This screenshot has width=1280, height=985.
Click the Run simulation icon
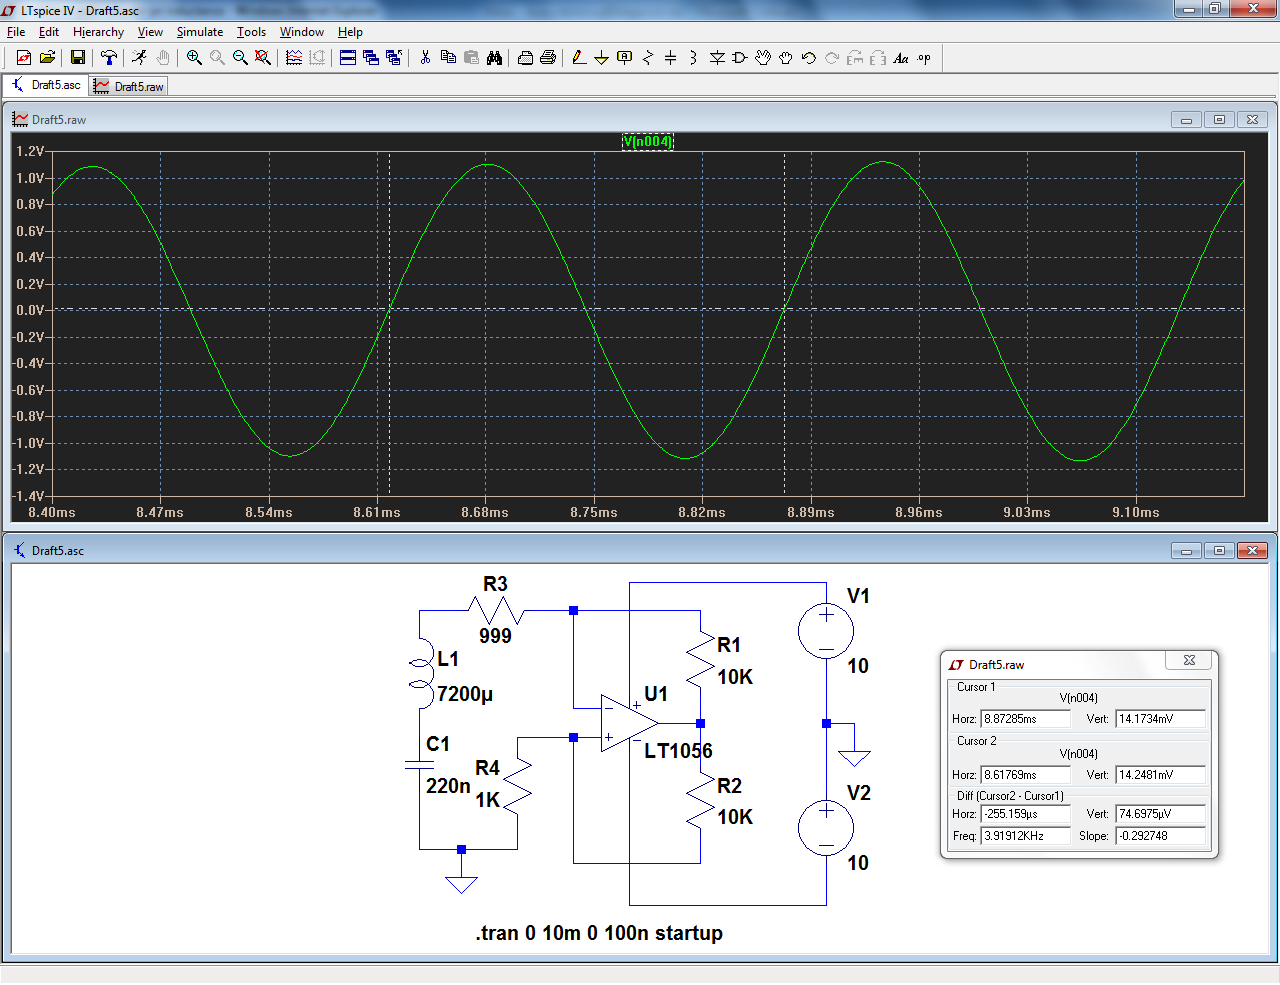click(x=139, y=58)
